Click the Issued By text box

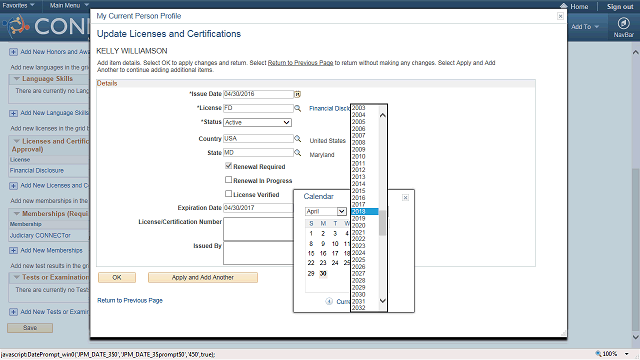pyautogui.click(x=258, y=253)
